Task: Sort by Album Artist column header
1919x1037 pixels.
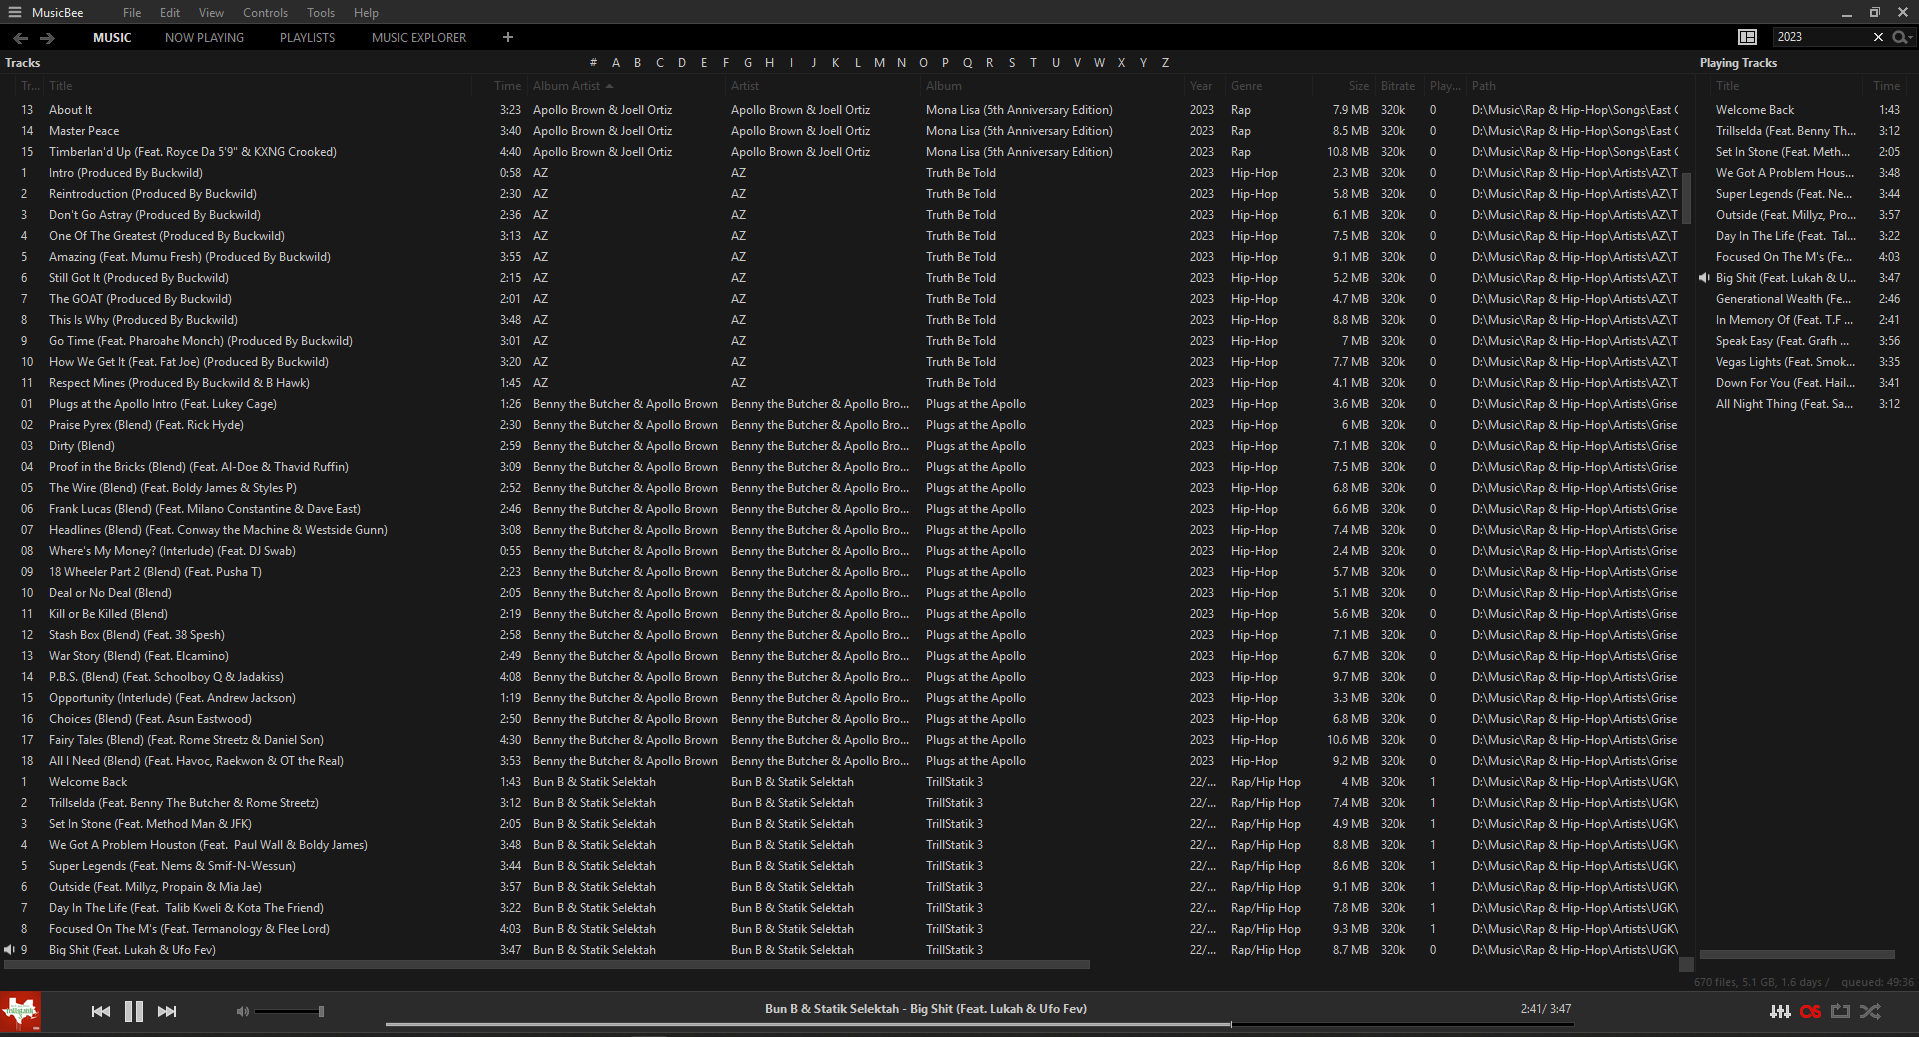Action: point(566,86)
